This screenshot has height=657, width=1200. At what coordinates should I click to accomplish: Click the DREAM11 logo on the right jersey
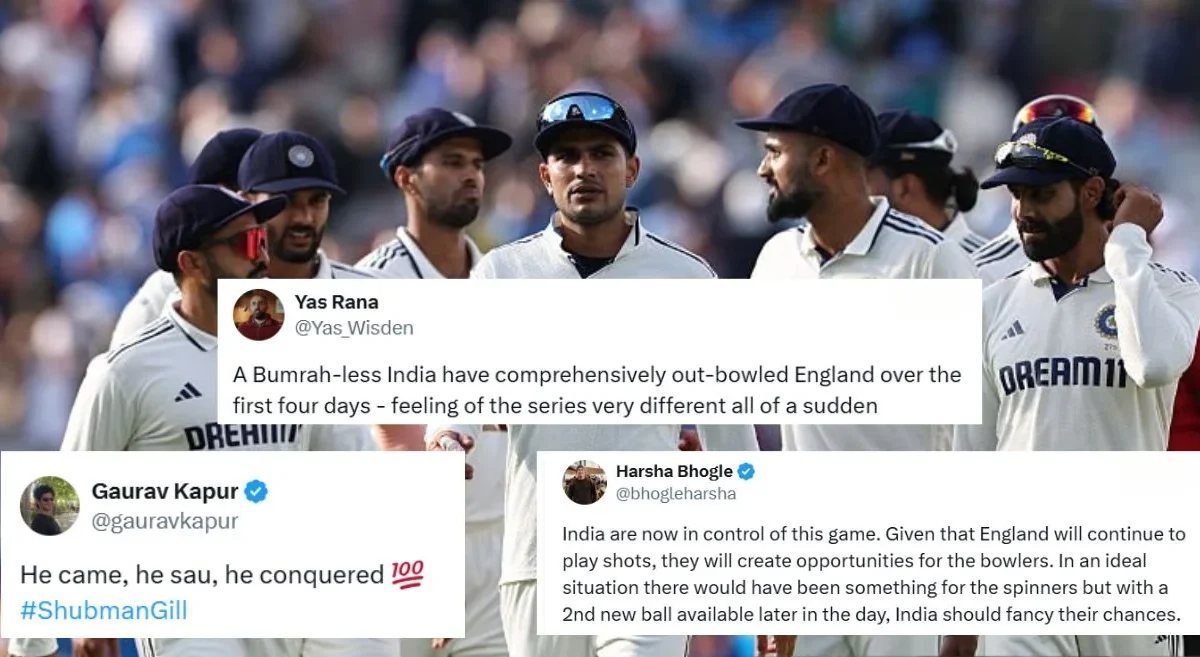point(1061,374)
